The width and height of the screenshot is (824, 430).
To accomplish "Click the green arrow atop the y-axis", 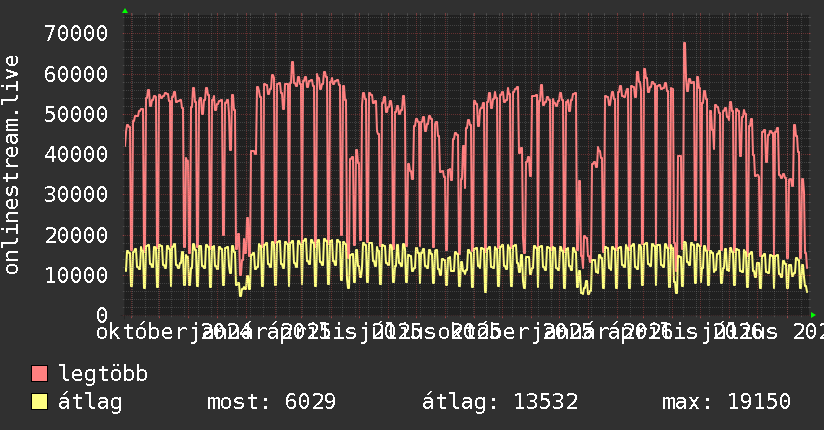I will pos(125,11).
